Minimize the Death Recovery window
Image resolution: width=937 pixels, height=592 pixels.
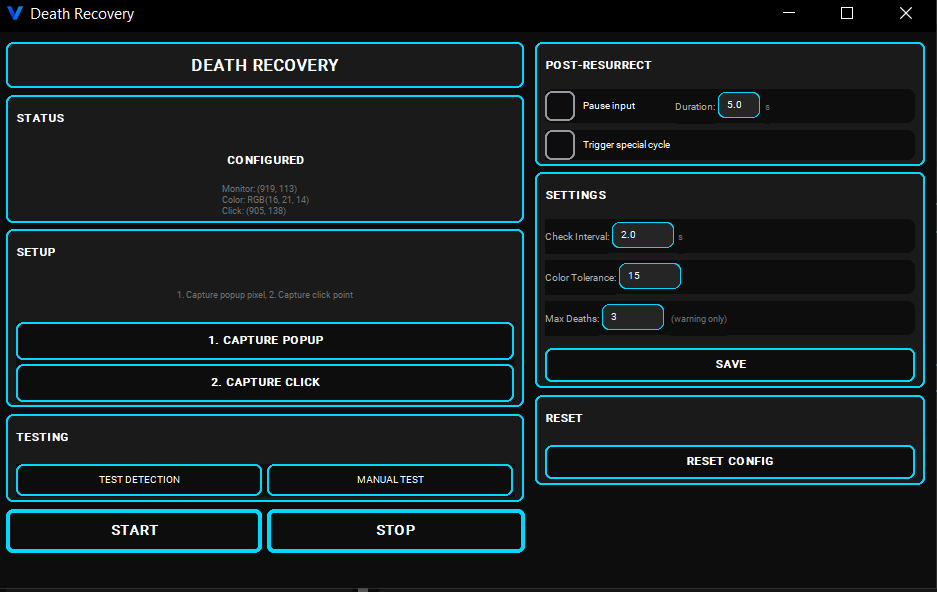789,14
